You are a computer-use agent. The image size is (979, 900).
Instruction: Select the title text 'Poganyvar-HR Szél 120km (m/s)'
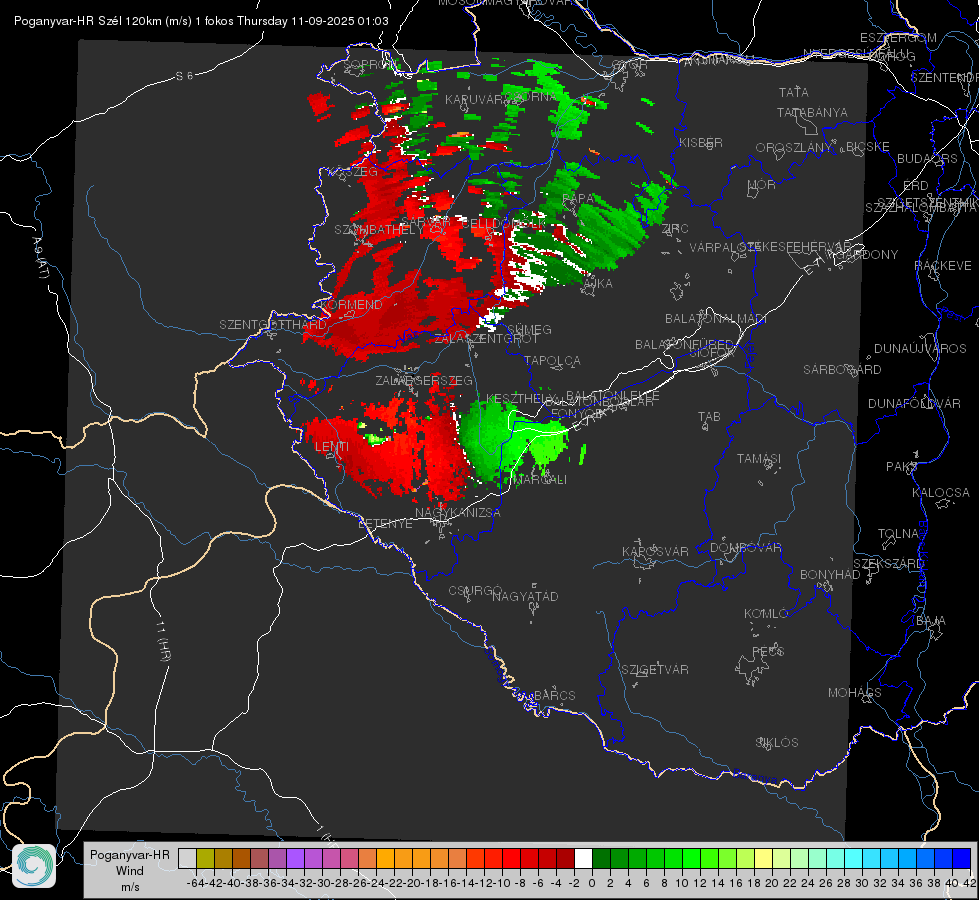(103, 21)
